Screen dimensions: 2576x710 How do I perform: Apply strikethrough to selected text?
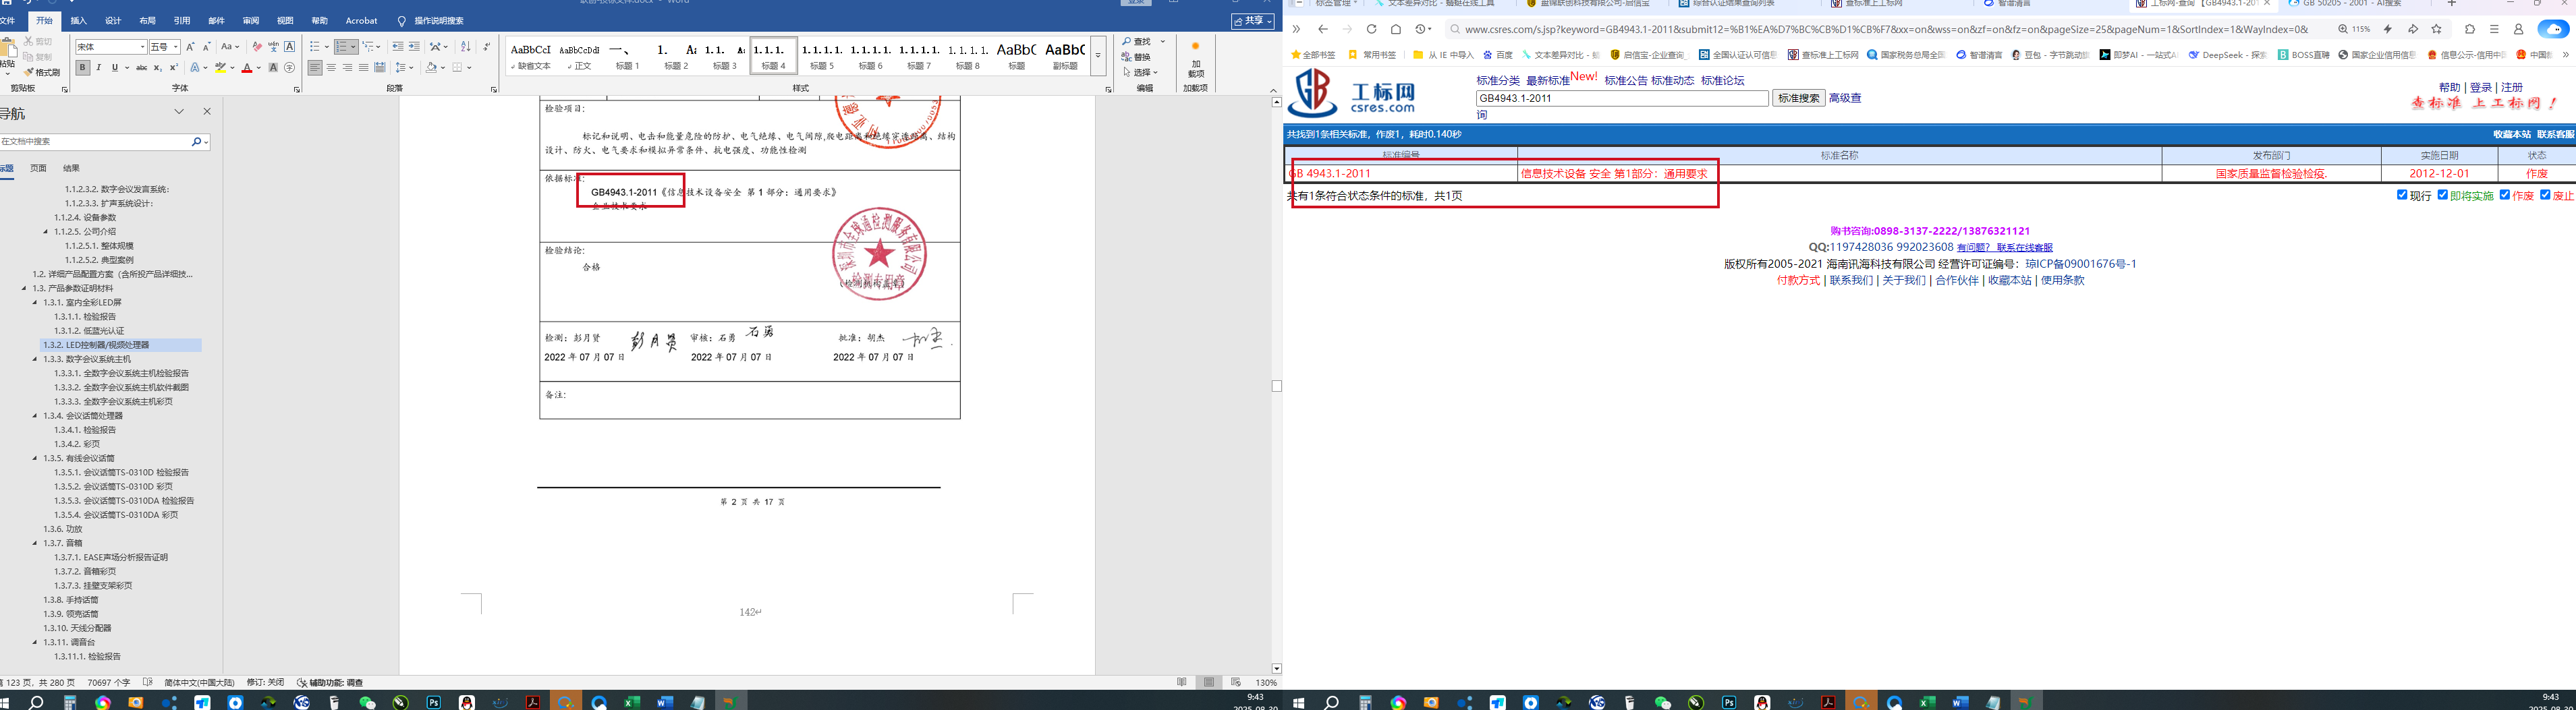141,68
